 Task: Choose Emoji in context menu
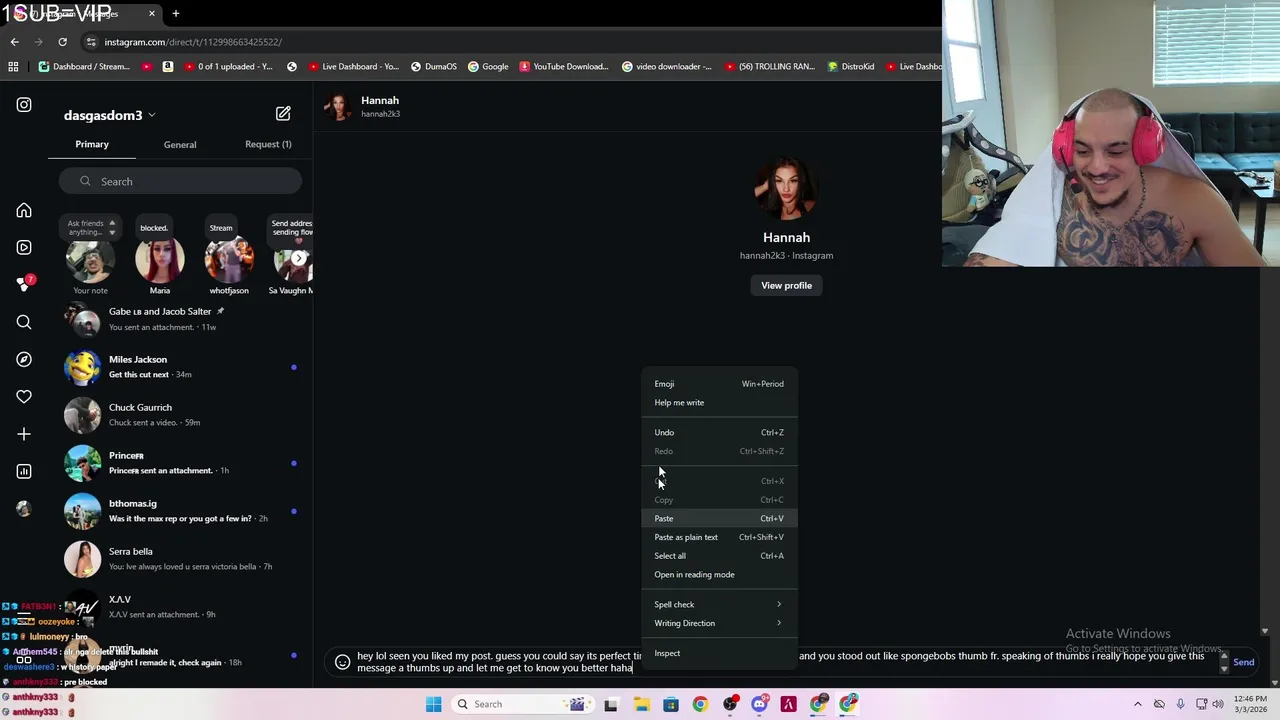(x=719, y=384)
